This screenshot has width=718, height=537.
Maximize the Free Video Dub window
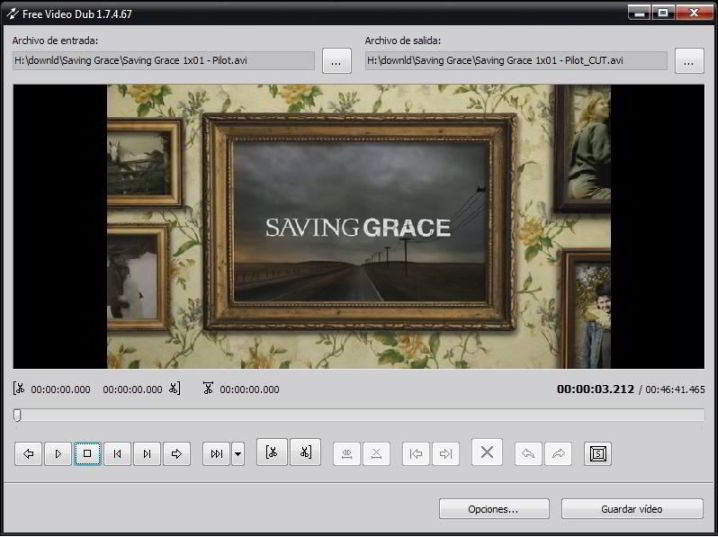[663, 12]
